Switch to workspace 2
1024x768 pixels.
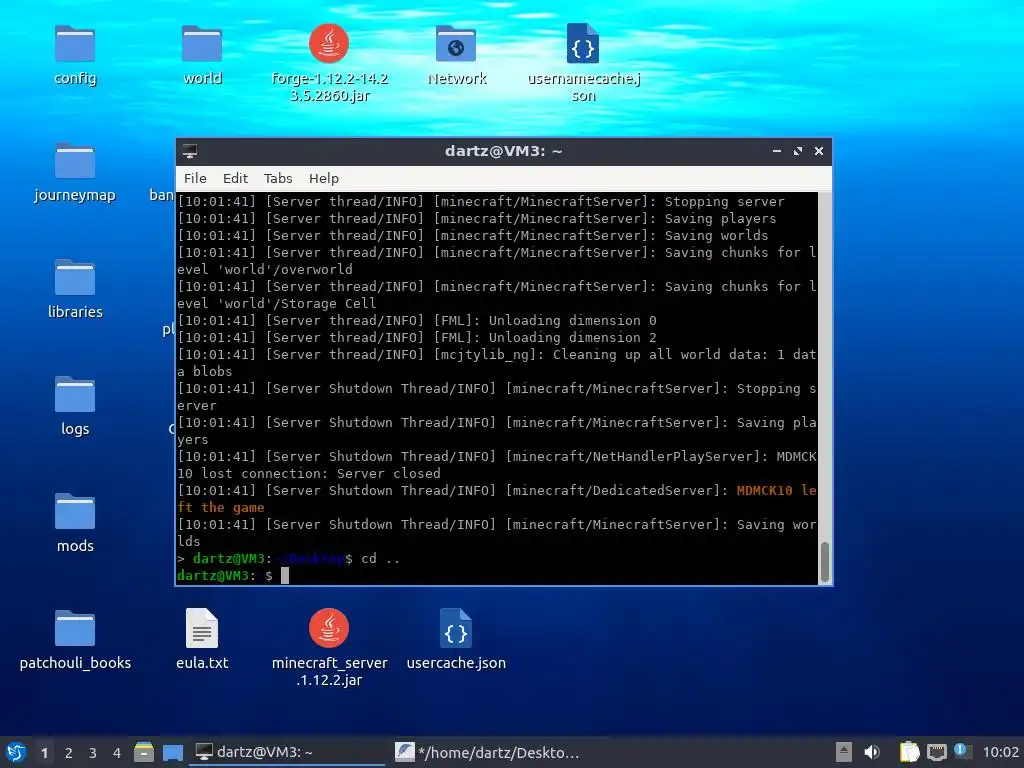(x=69, y=753)
